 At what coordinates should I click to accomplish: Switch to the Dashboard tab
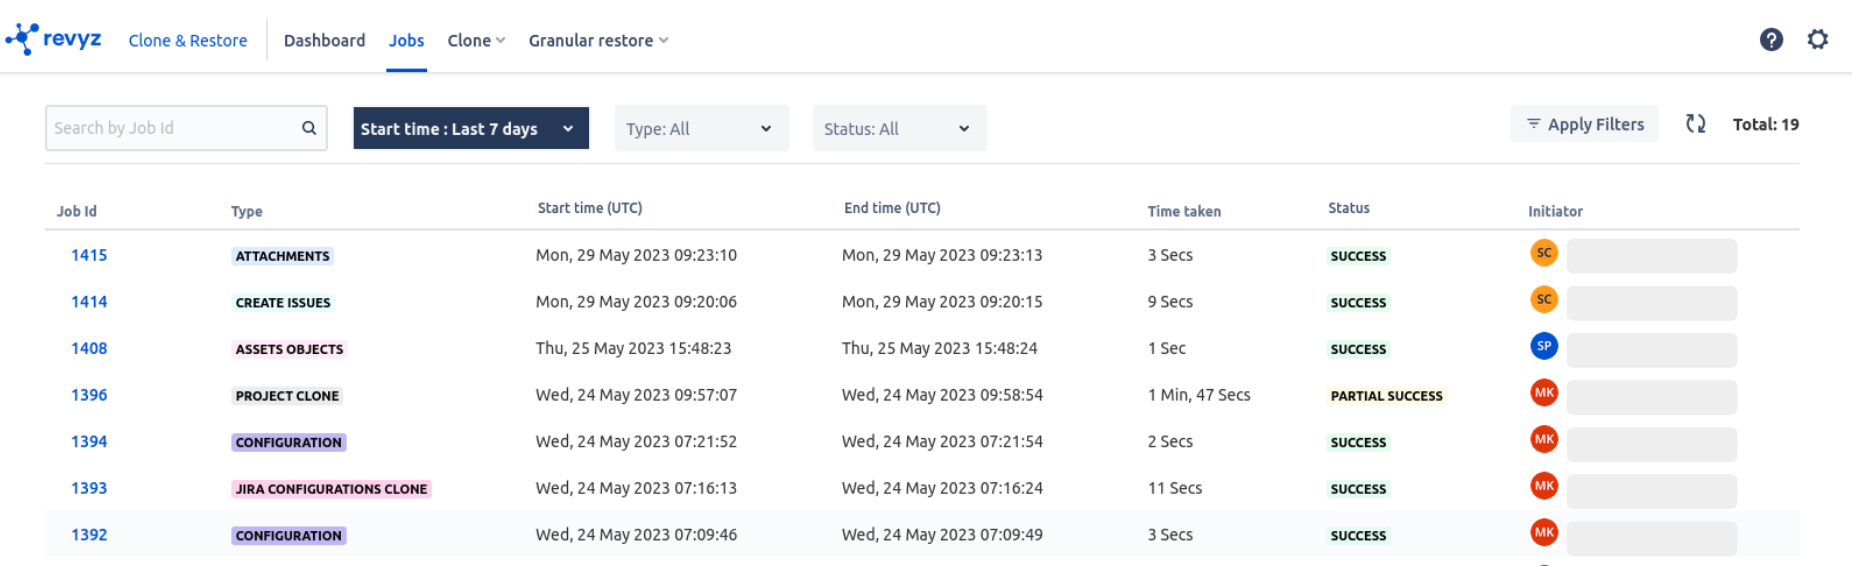(x=324, y=41)
